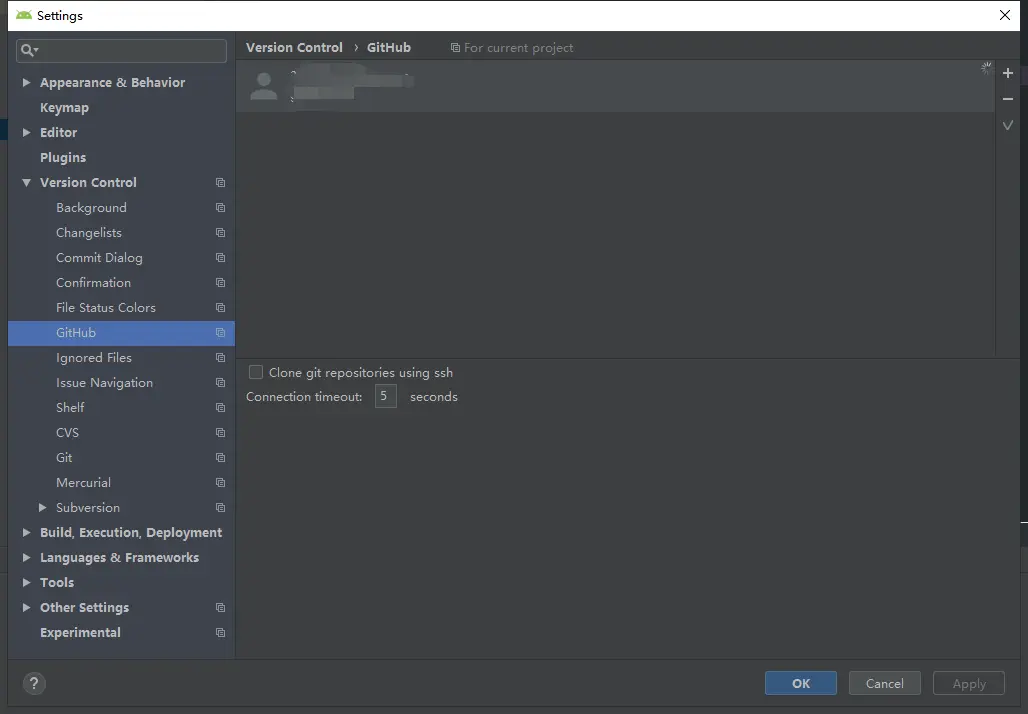Click the OK button
The width and height of the screenshot is (1028, 714).
coord(801,683)
